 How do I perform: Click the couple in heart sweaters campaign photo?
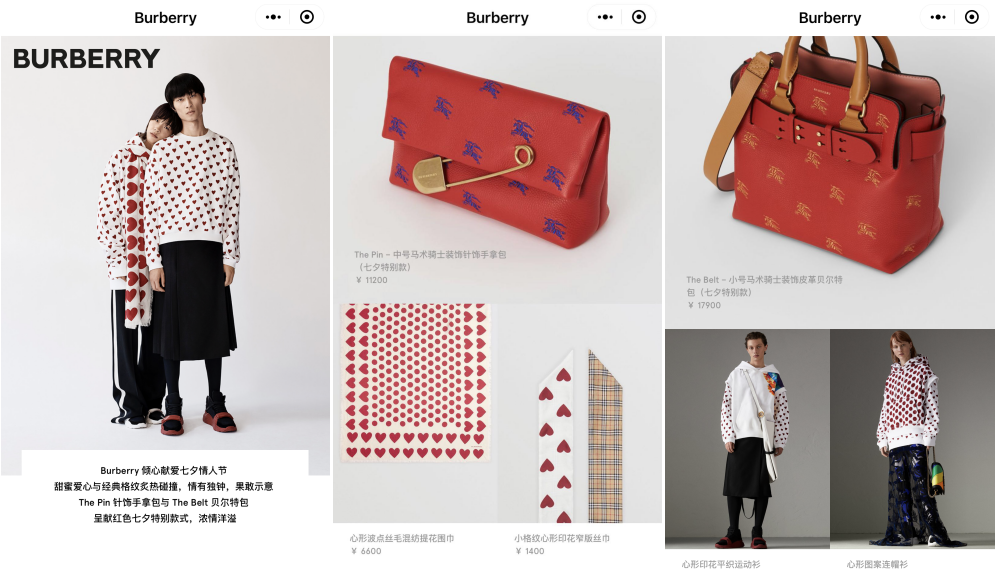point(165,255)
